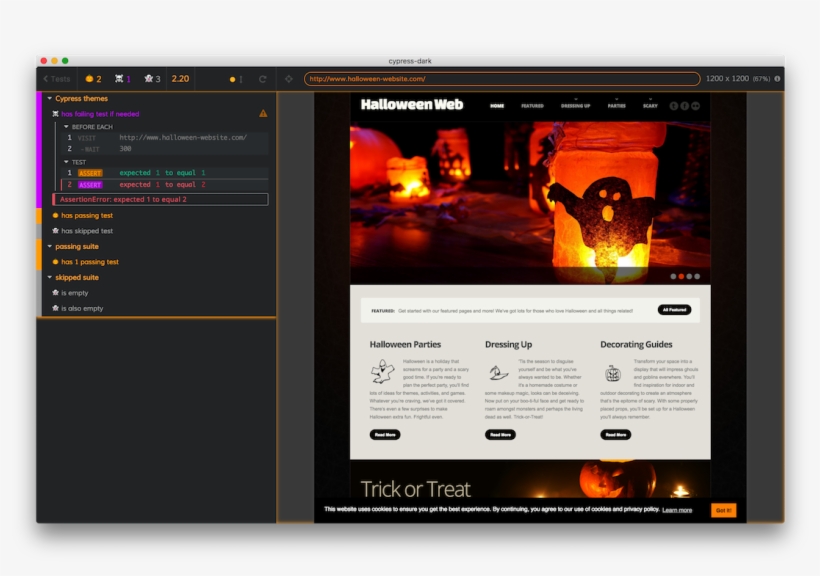
Task: Collapse the BEFORE EACH hook
Action: click(66, 127)
